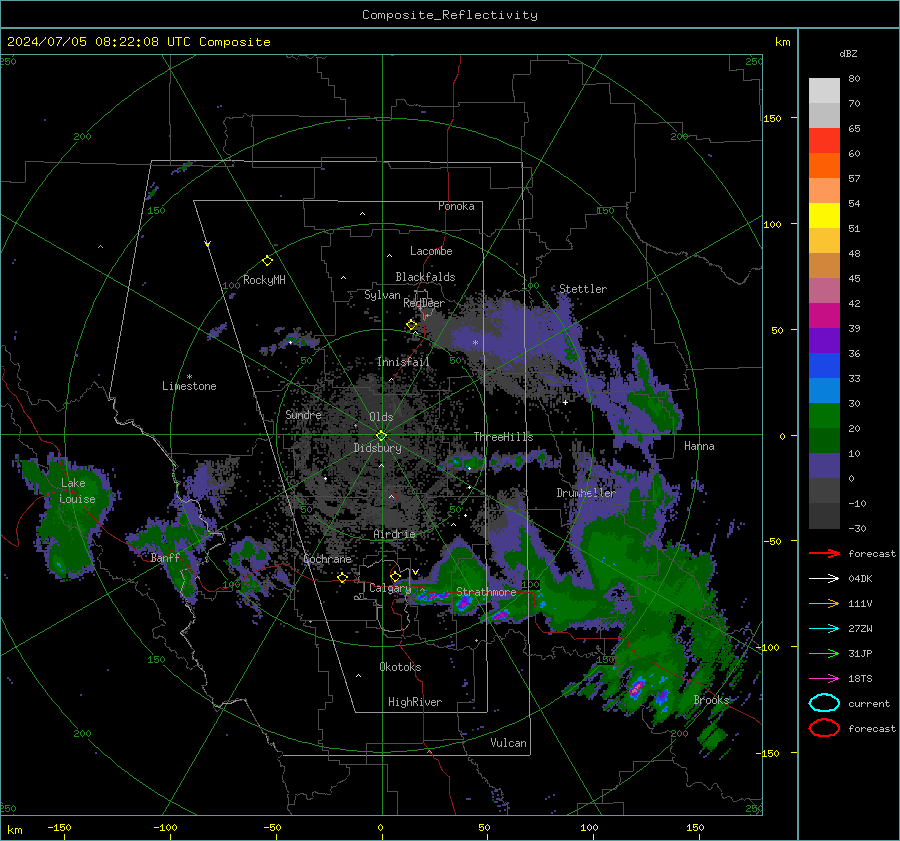Click the cyan current ellipse icon
900x841 pixels.
click(824, 703)
